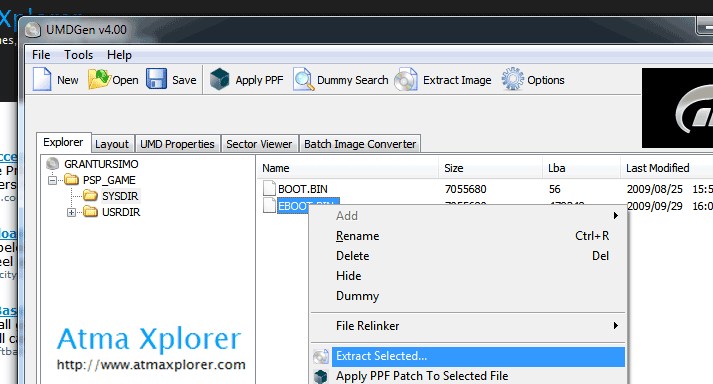Screen dimensions: 713x384
Task: Sort by the Last Modified column header
Action: [x=667, y=168]
